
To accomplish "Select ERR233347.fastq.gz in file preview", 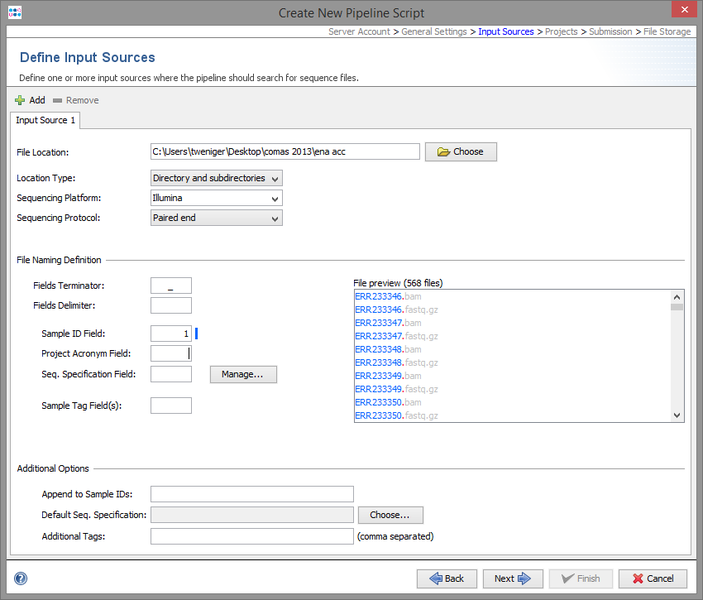I will [396, 336].
